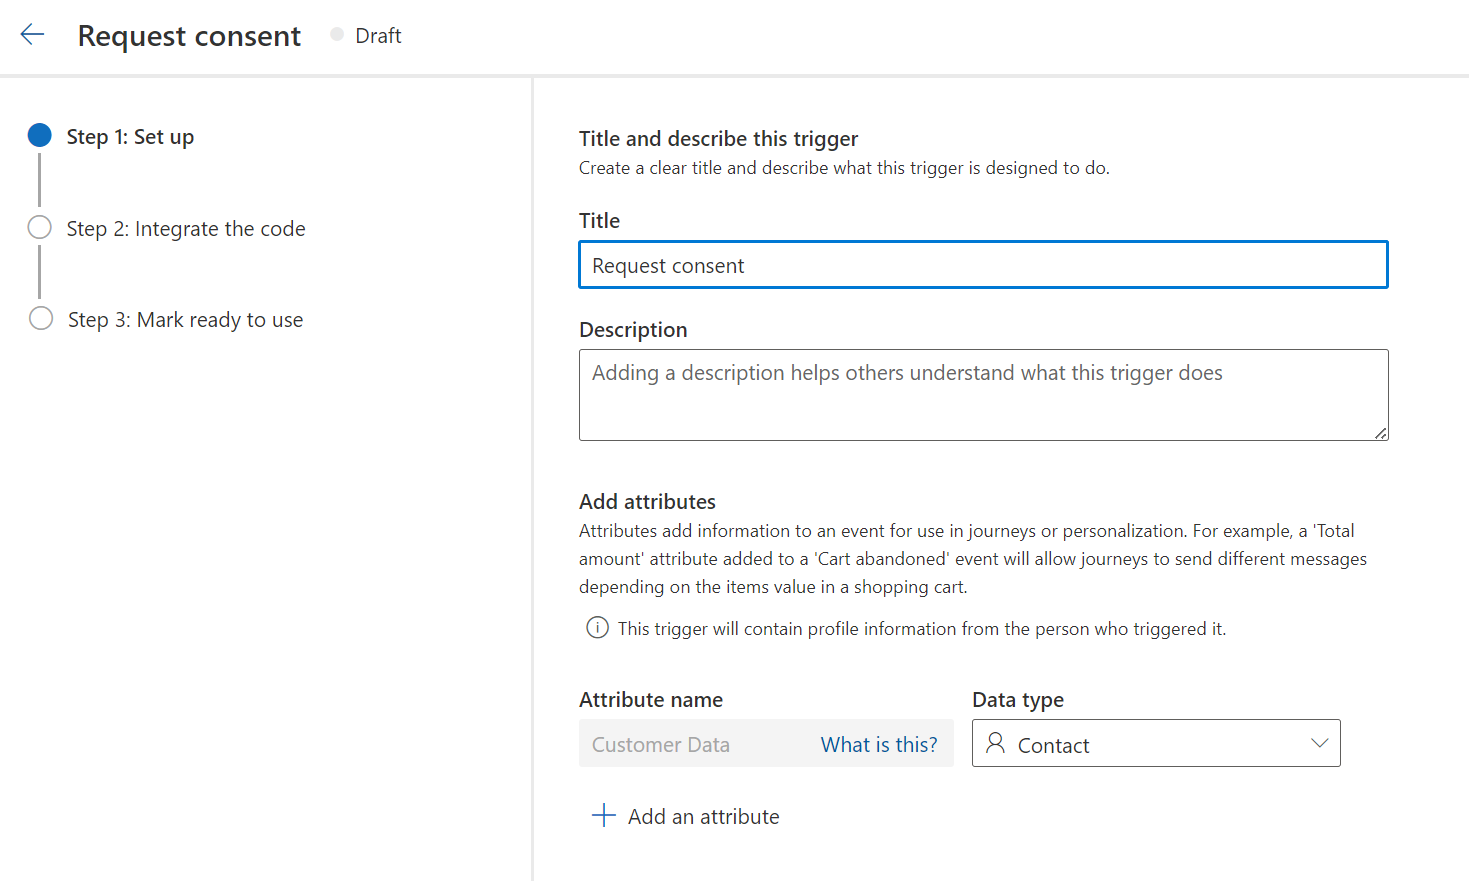The height and width of the screenshot is (881, 1469).
Task: Expand the Contact data type selector chevron
Action: 1320,743
